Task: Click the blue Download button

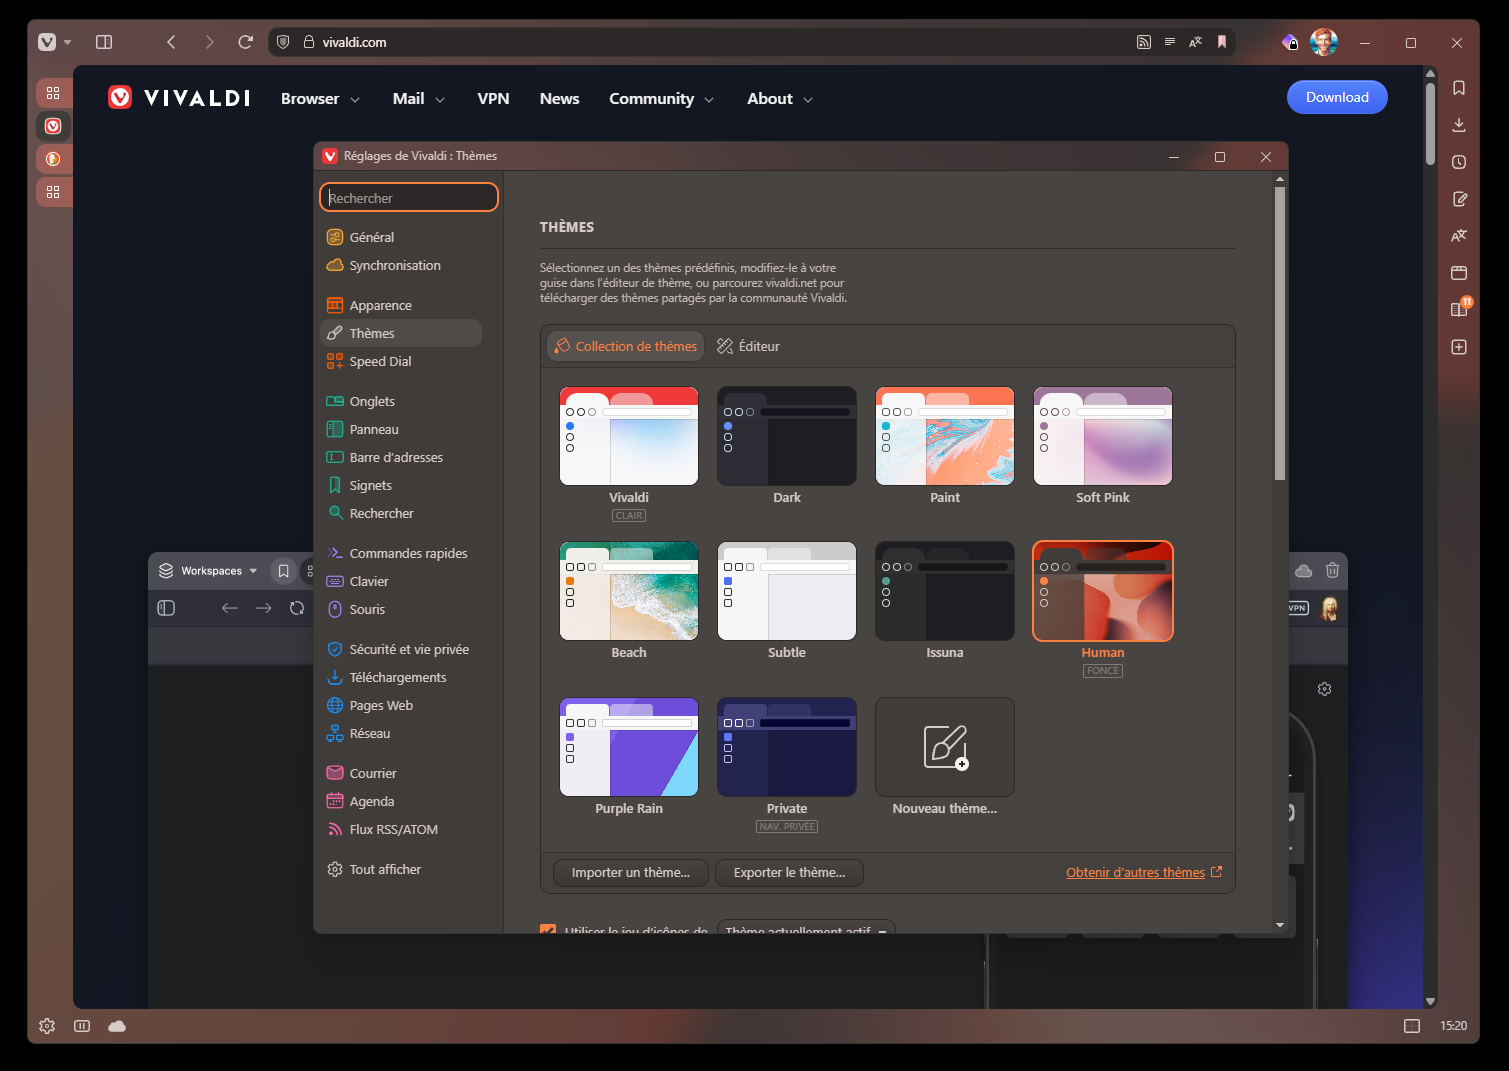Action: 1337,97
